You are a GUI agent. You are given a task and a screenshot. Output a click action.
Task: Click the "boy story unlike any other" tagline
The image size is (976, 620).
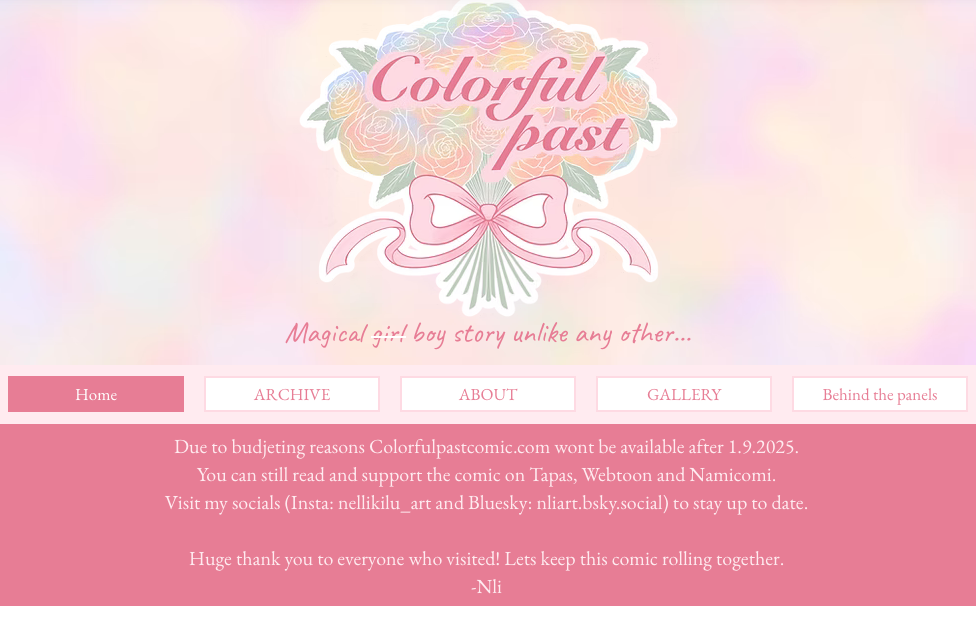click(x=551, y=335)
